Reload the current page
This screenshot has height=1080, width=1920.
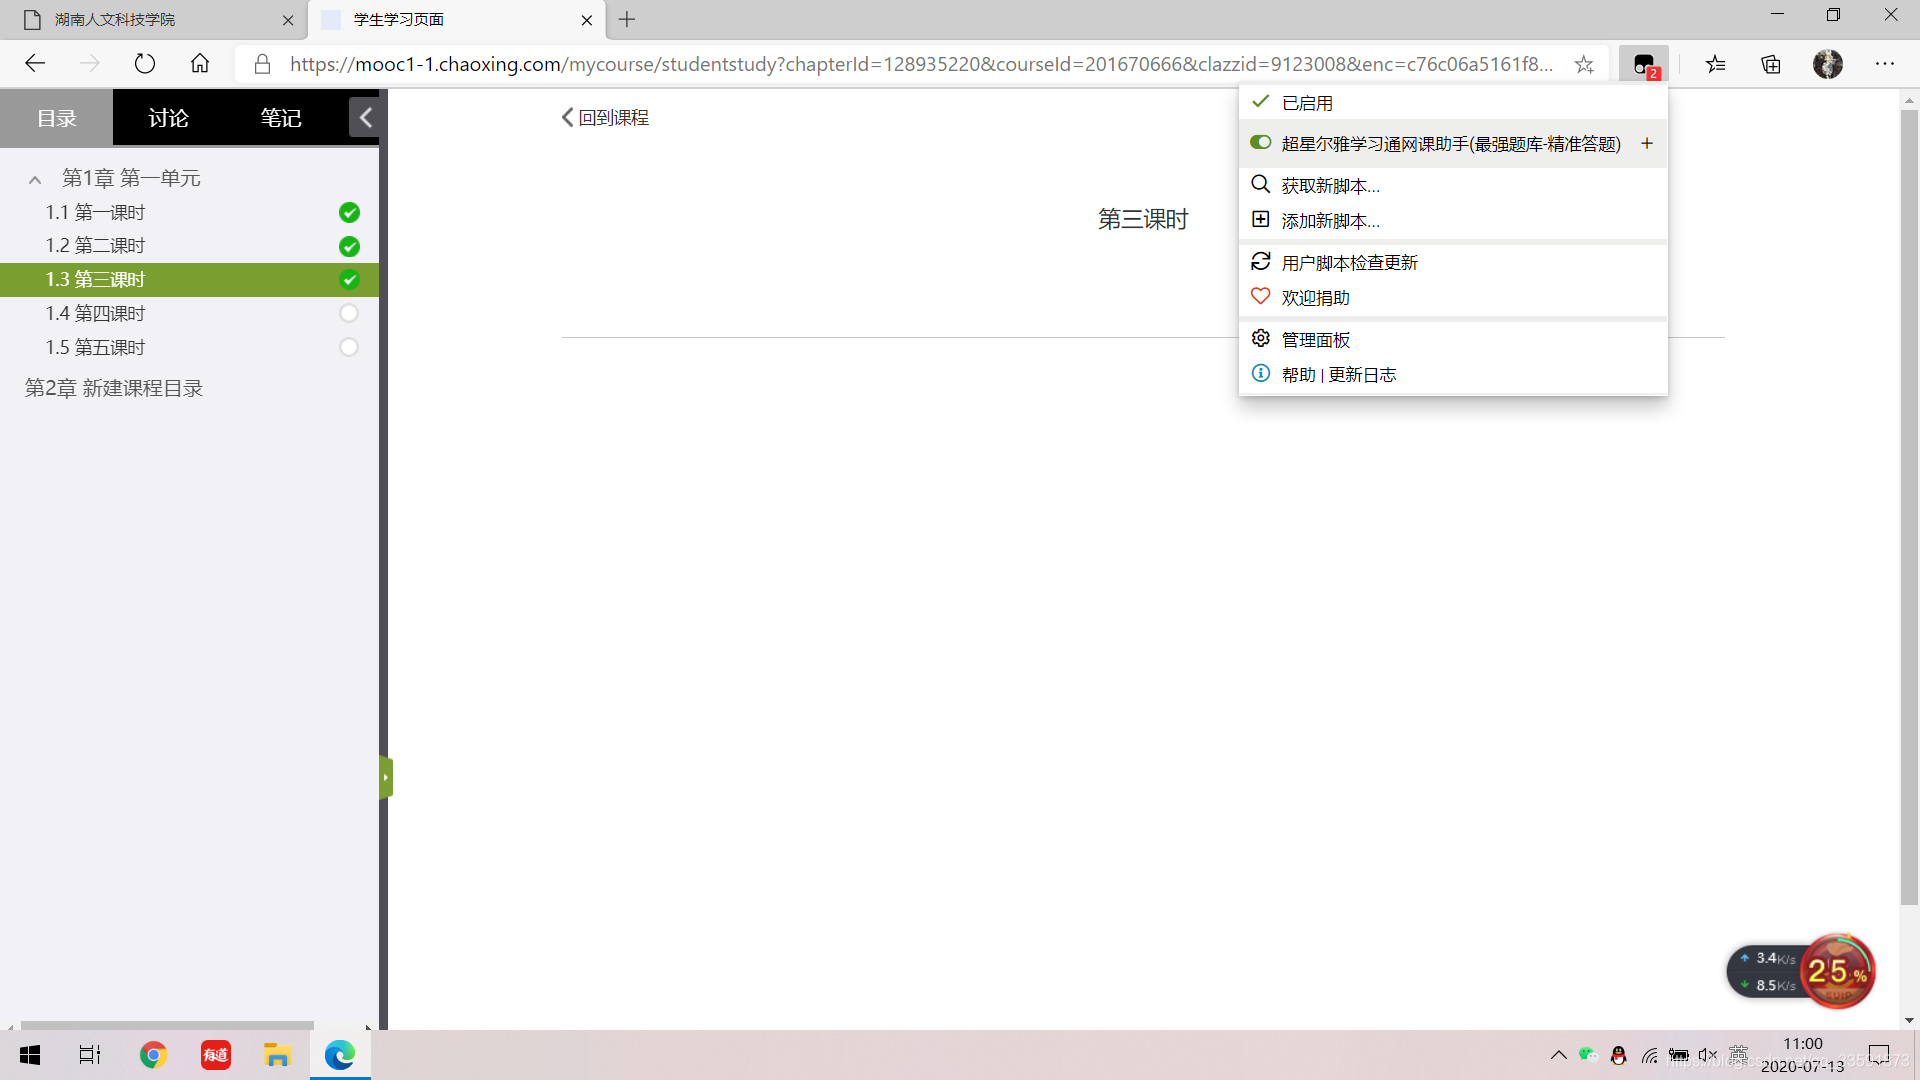click(x=145, y=64)
